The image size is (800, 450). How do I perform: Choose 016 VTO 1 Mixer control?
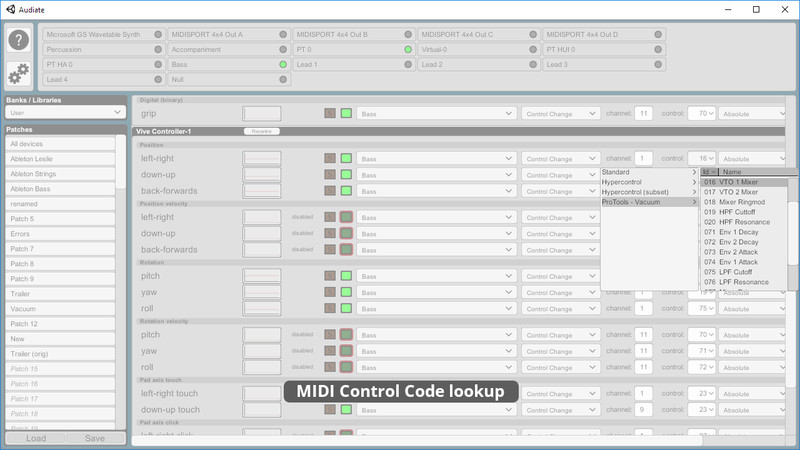[744, 182]
